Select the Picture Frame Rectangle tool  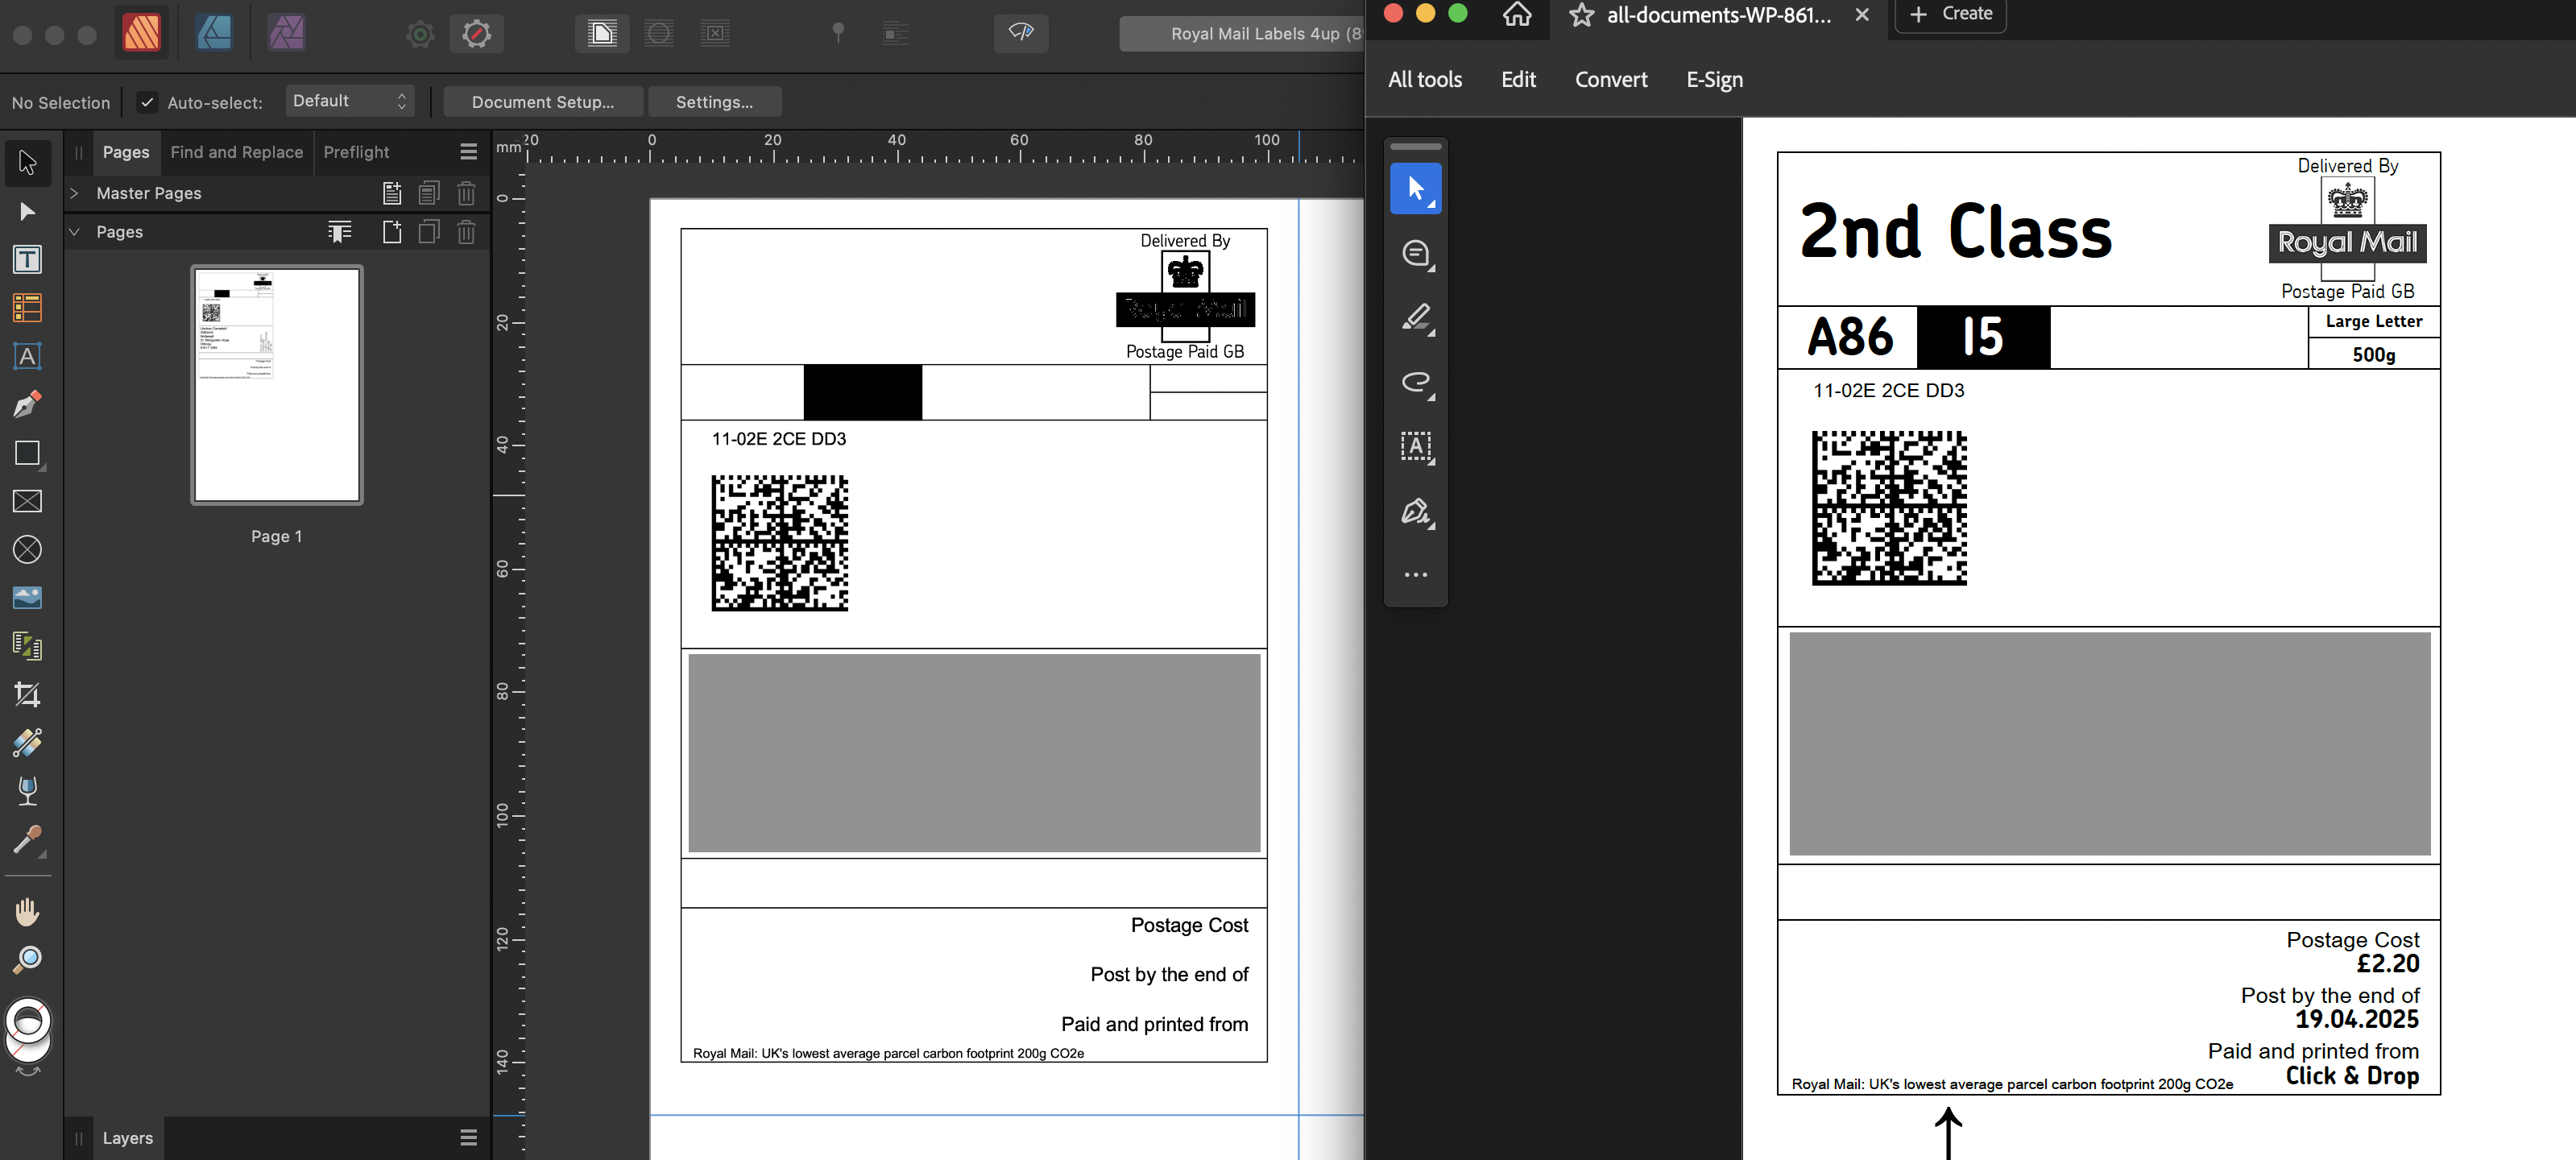(27, 501)
